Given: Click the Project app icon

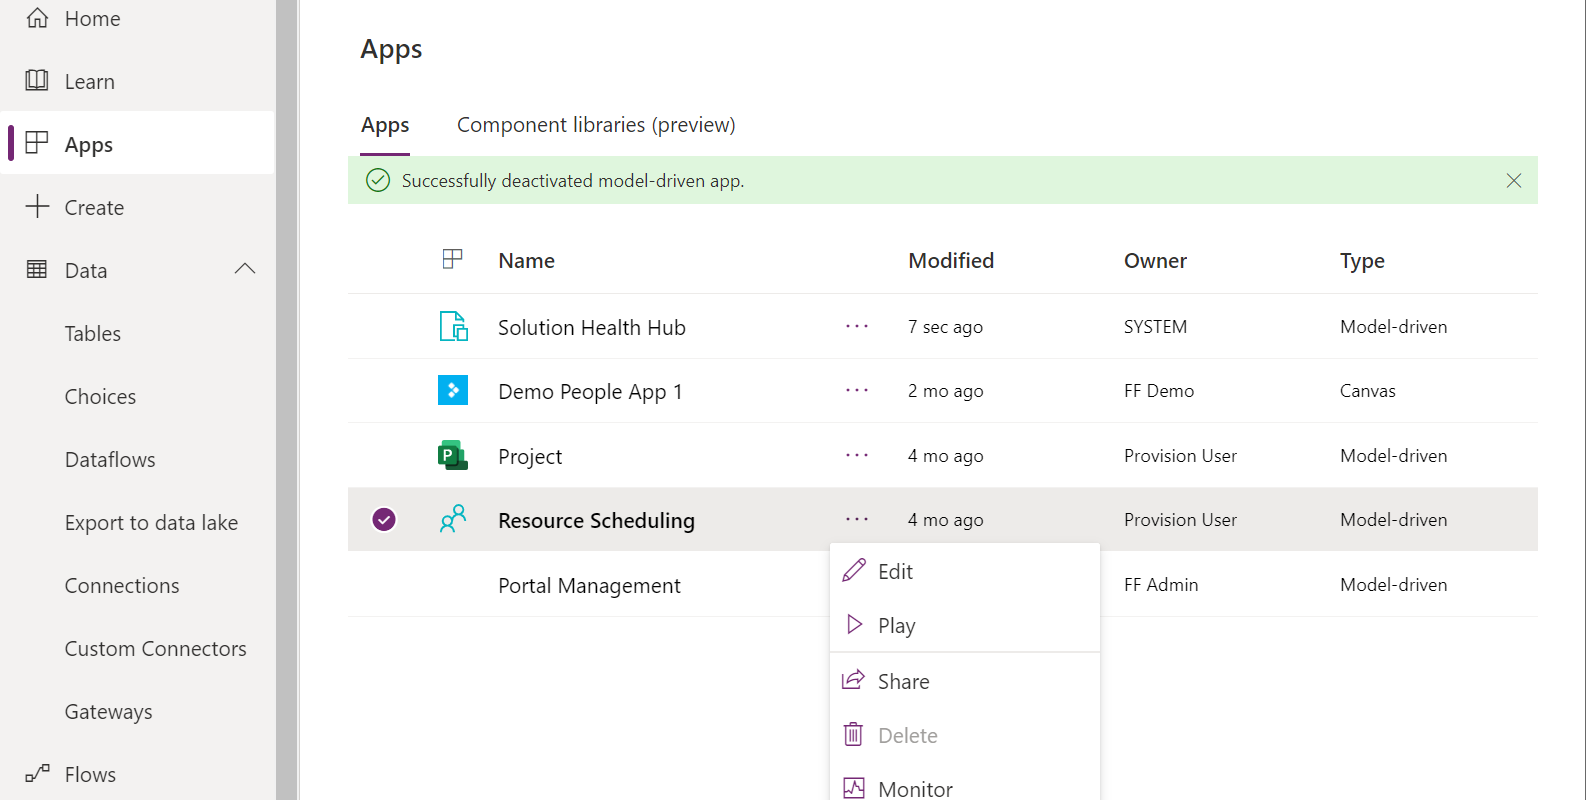Looking at the screenshot, I should 453,455.
